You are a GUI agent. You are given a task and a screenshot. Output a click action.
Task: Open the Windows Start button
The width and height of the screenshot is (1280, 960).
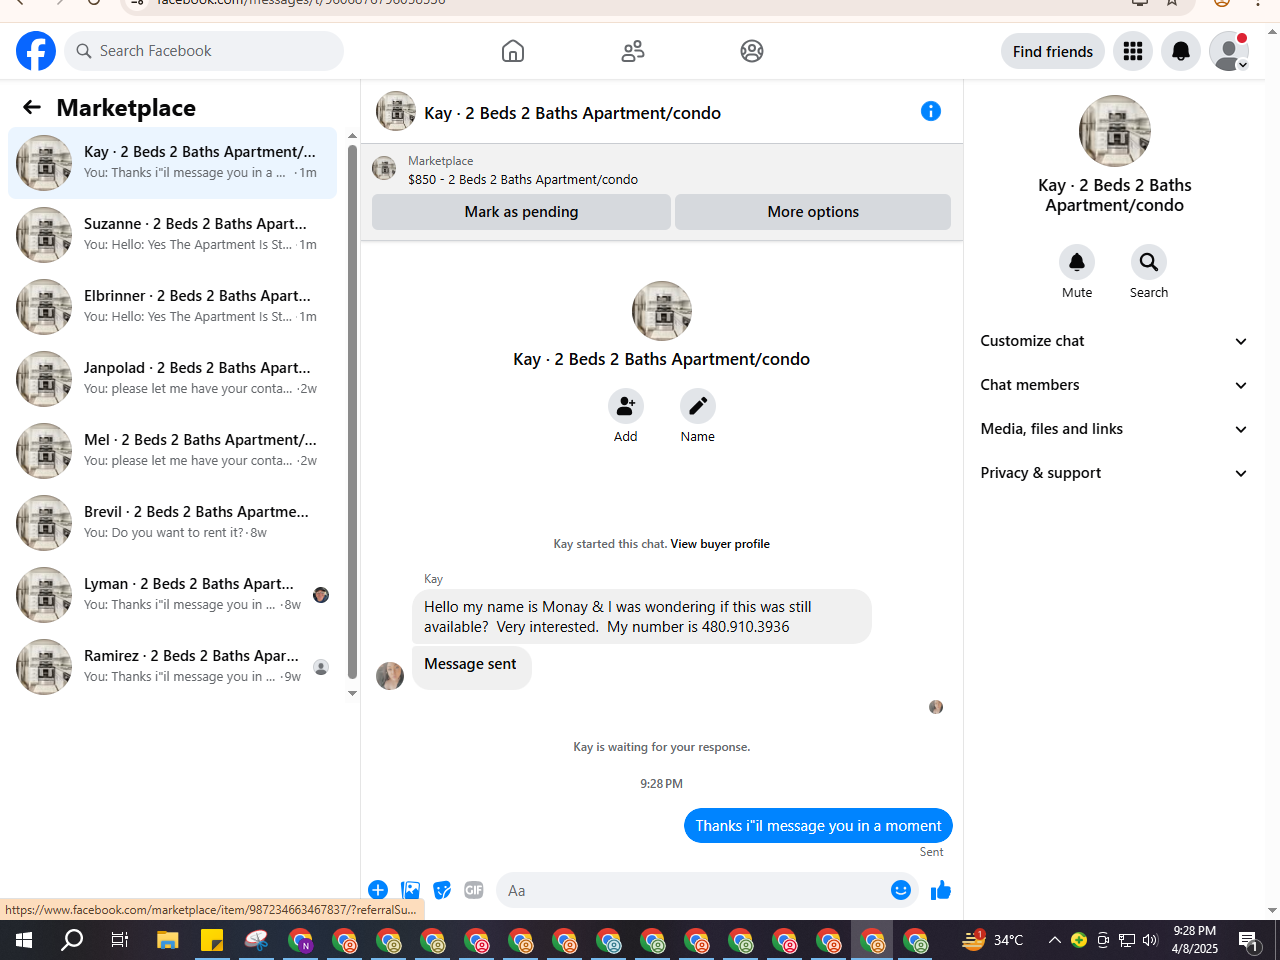pyautogui.click(x=24, y=940)
